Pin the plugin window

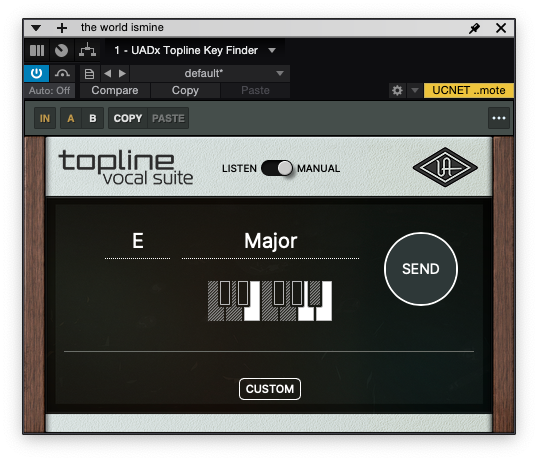(475, 28)
